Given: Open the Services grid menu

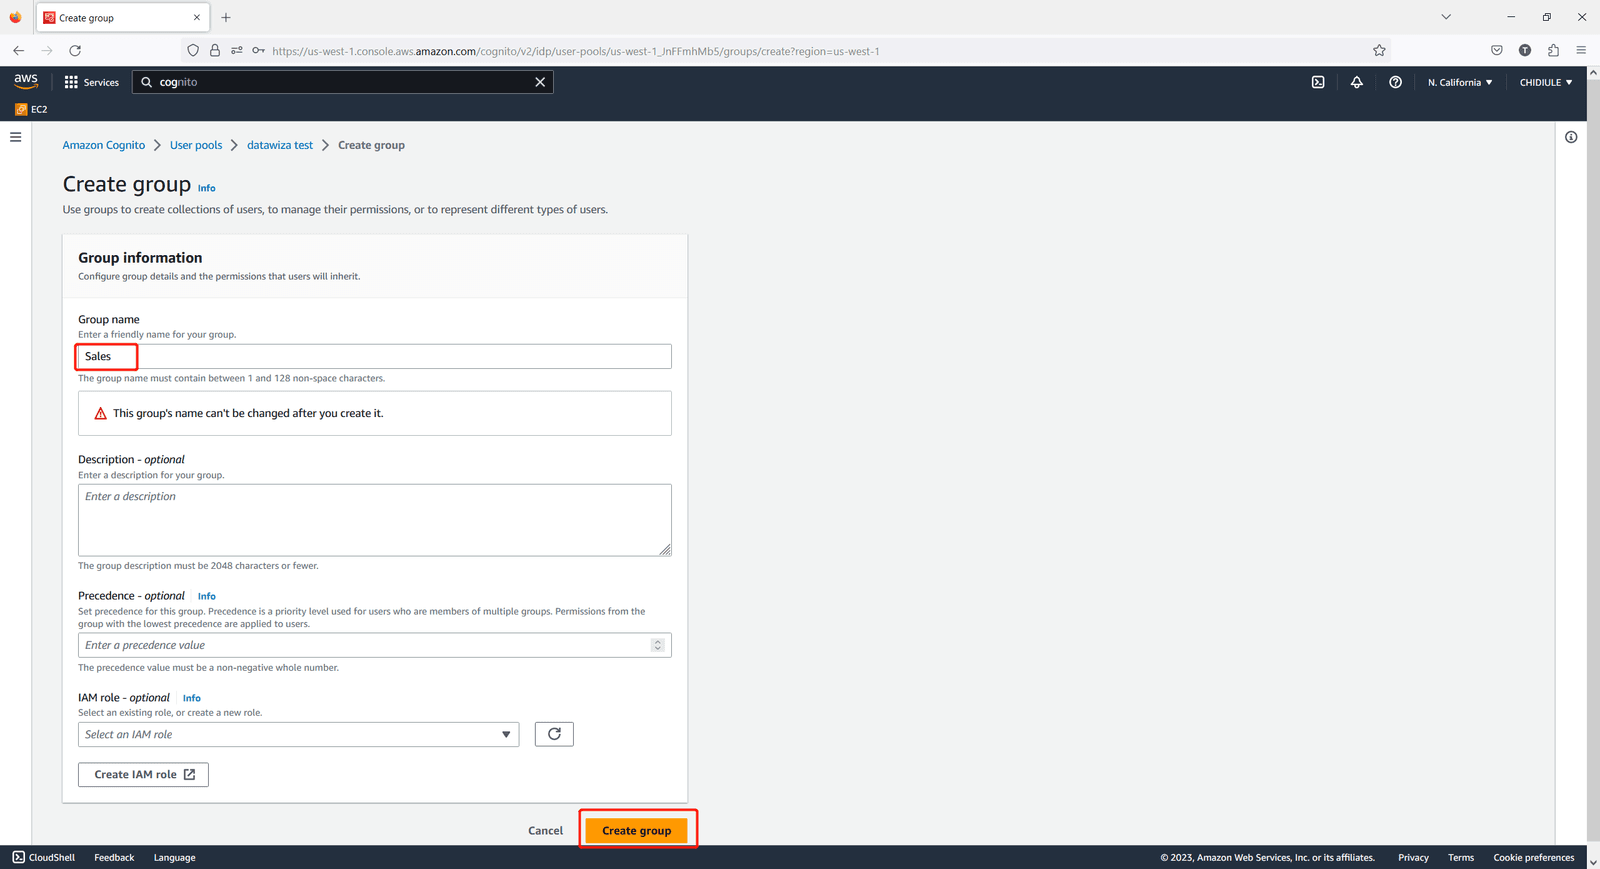Looking at the screenshot, I should (91, 82).
